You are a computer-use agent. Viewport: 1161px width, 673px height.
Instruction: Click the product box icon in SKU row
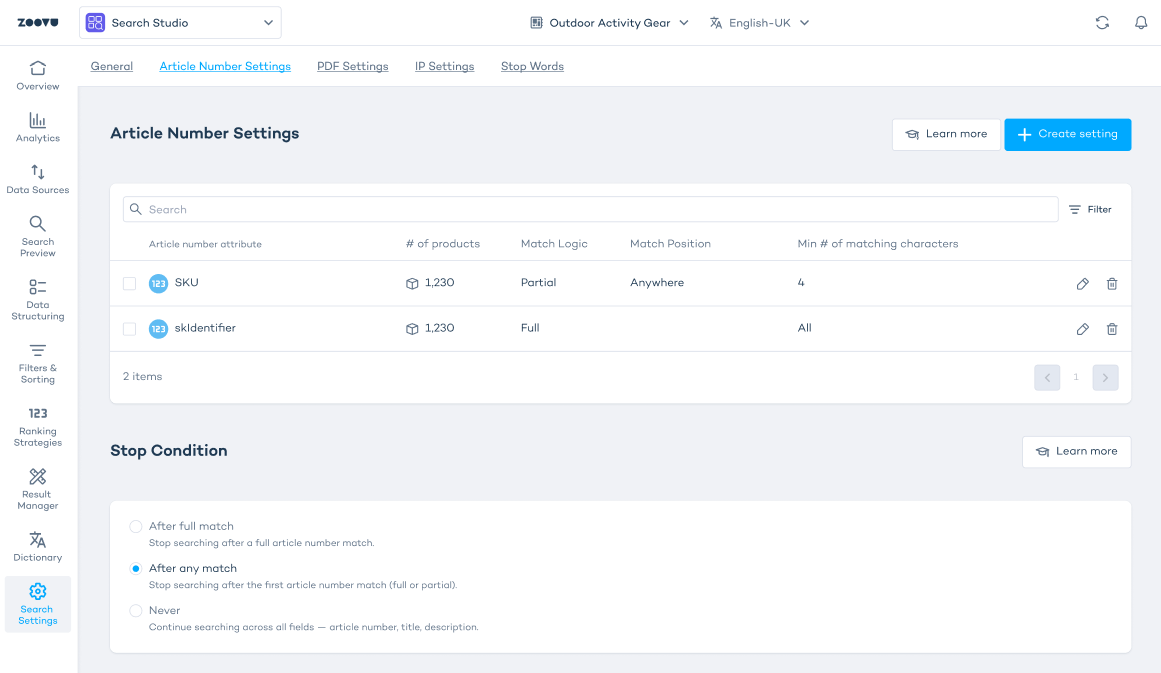[x=412, y=284]
